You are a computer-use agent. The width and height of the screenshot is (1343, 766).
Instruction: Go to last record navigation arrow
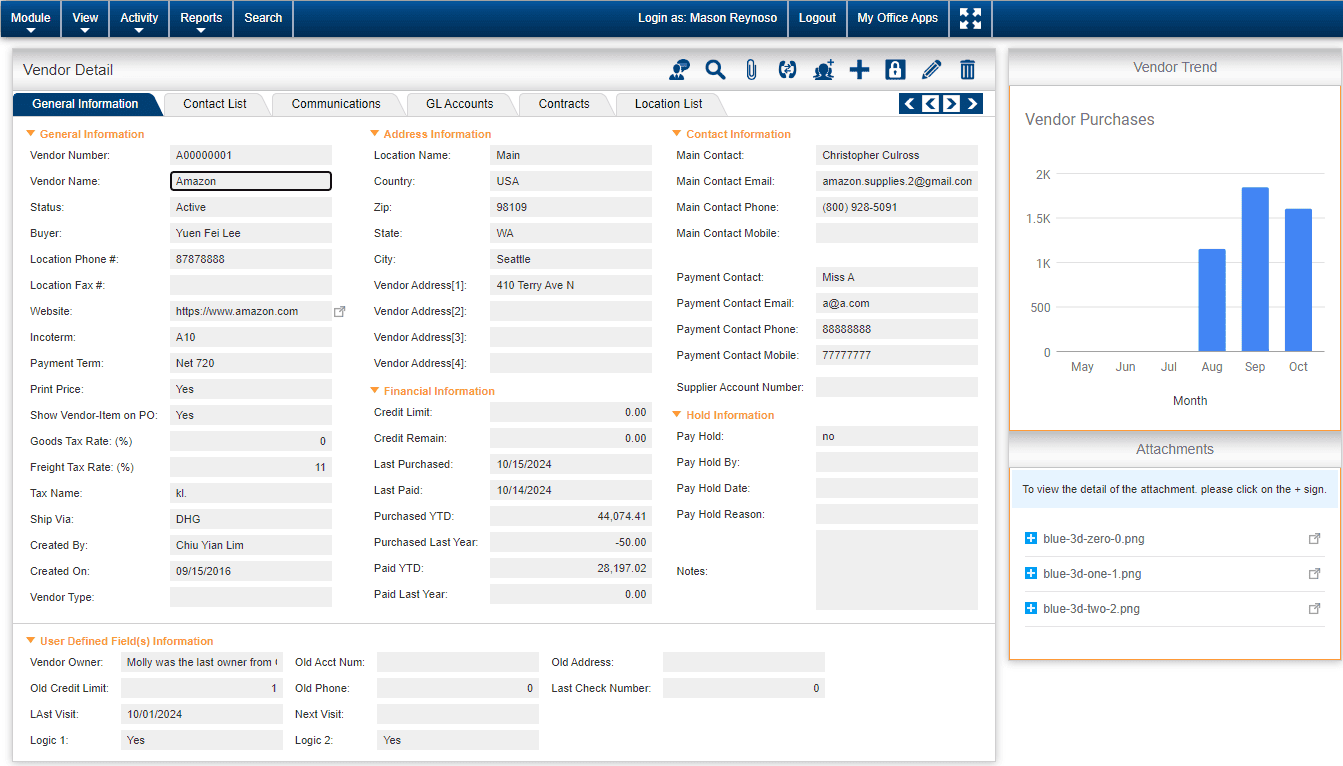[972, 103]
